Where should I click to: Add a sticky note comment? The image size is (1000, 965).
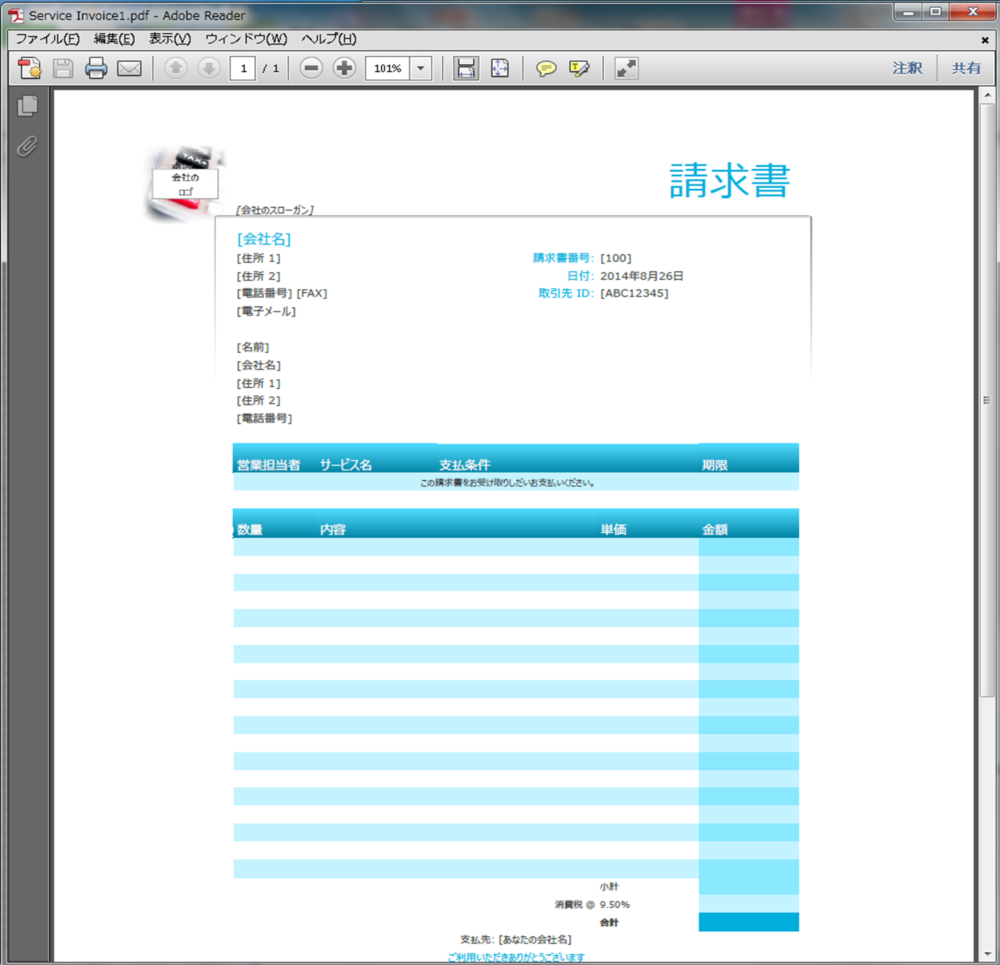point(546,68)
